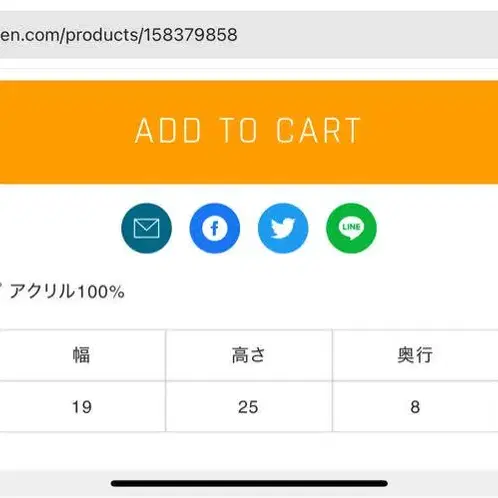The height and width of the screenshot is (498, 498).
Task: Select the browser URL address bar
Action: [x=249, y=35]
